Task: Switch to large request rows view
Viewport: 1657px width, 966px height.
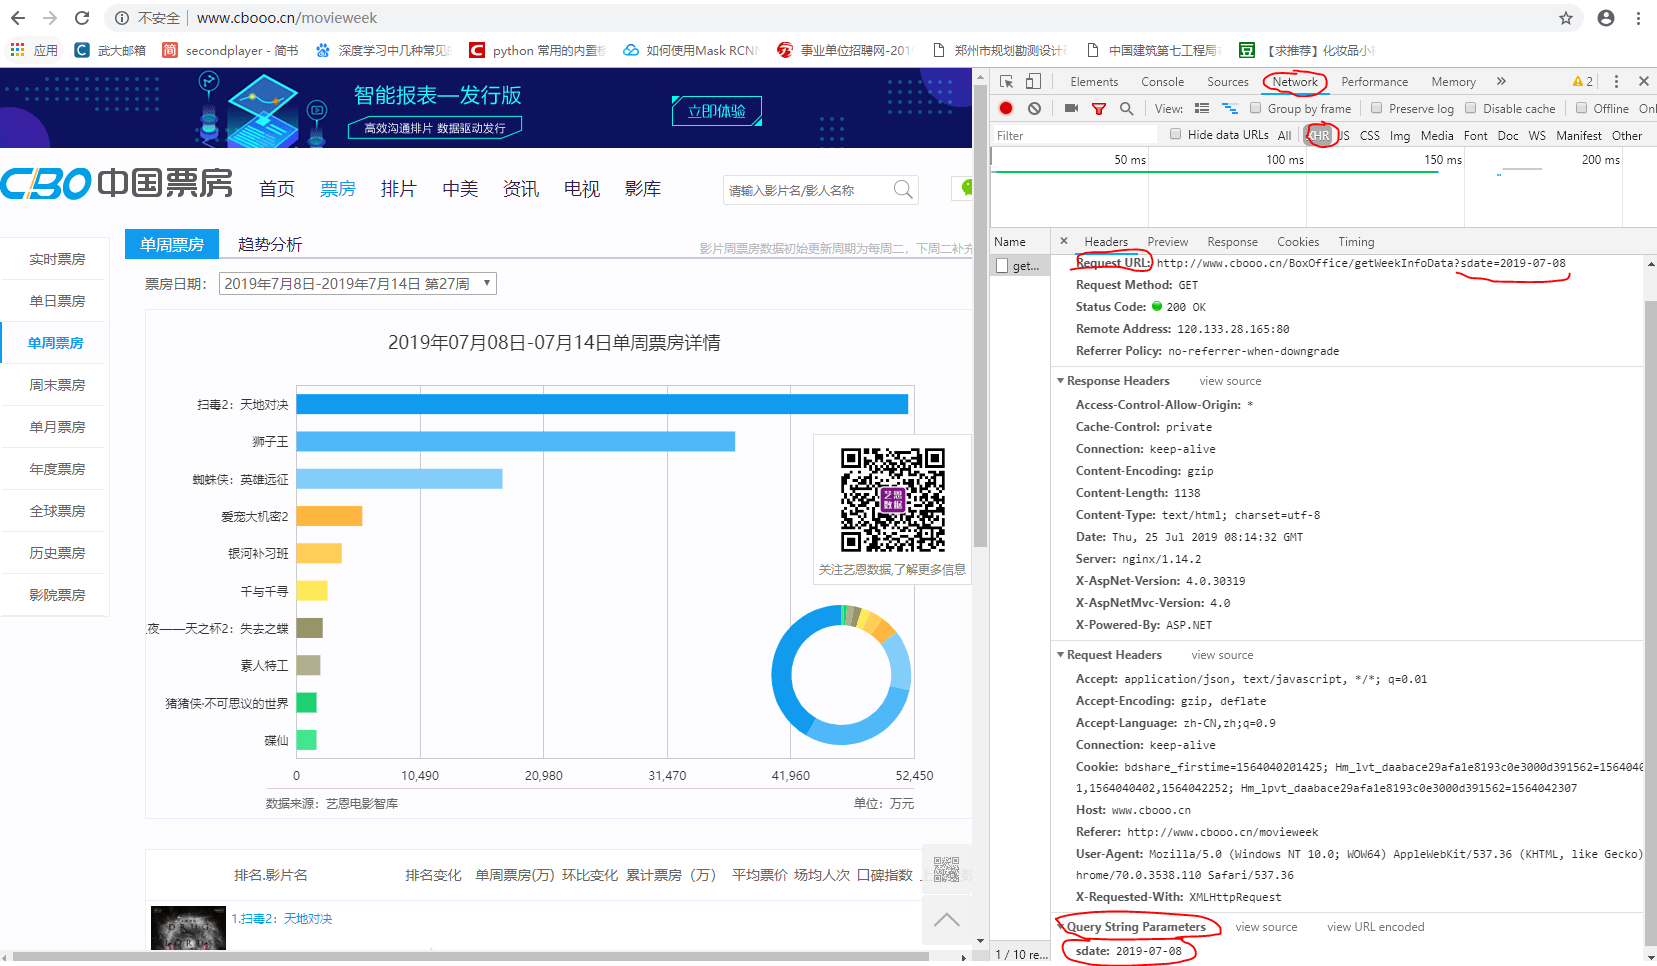Action: coord(1202,108)
